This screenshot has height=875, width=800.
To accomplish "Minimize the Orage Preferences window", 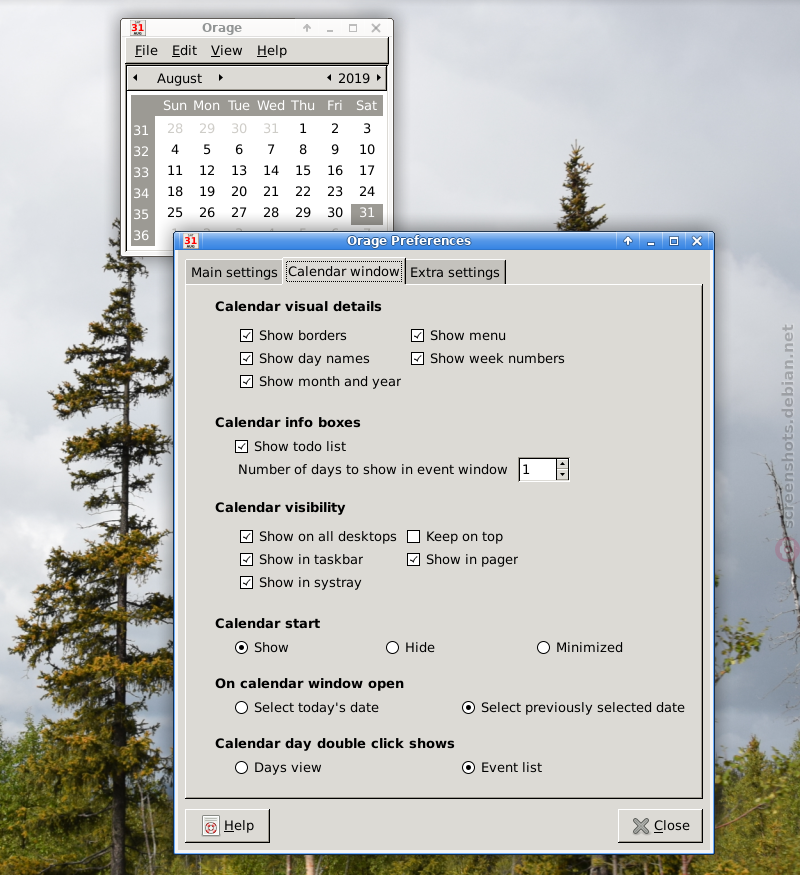I will pos(650,241).
